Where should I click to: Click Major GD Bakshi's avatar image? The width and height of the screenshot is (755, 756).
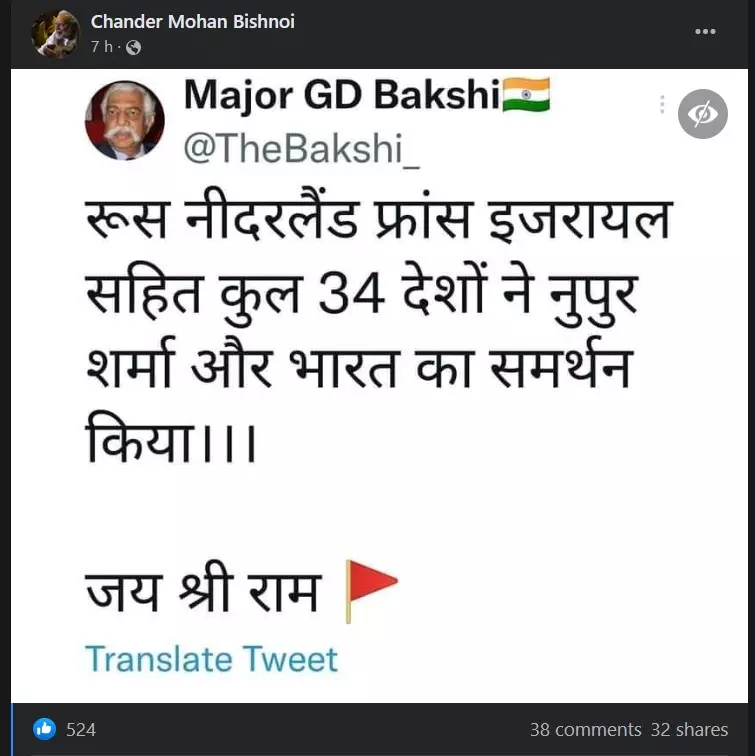[125, 120]
